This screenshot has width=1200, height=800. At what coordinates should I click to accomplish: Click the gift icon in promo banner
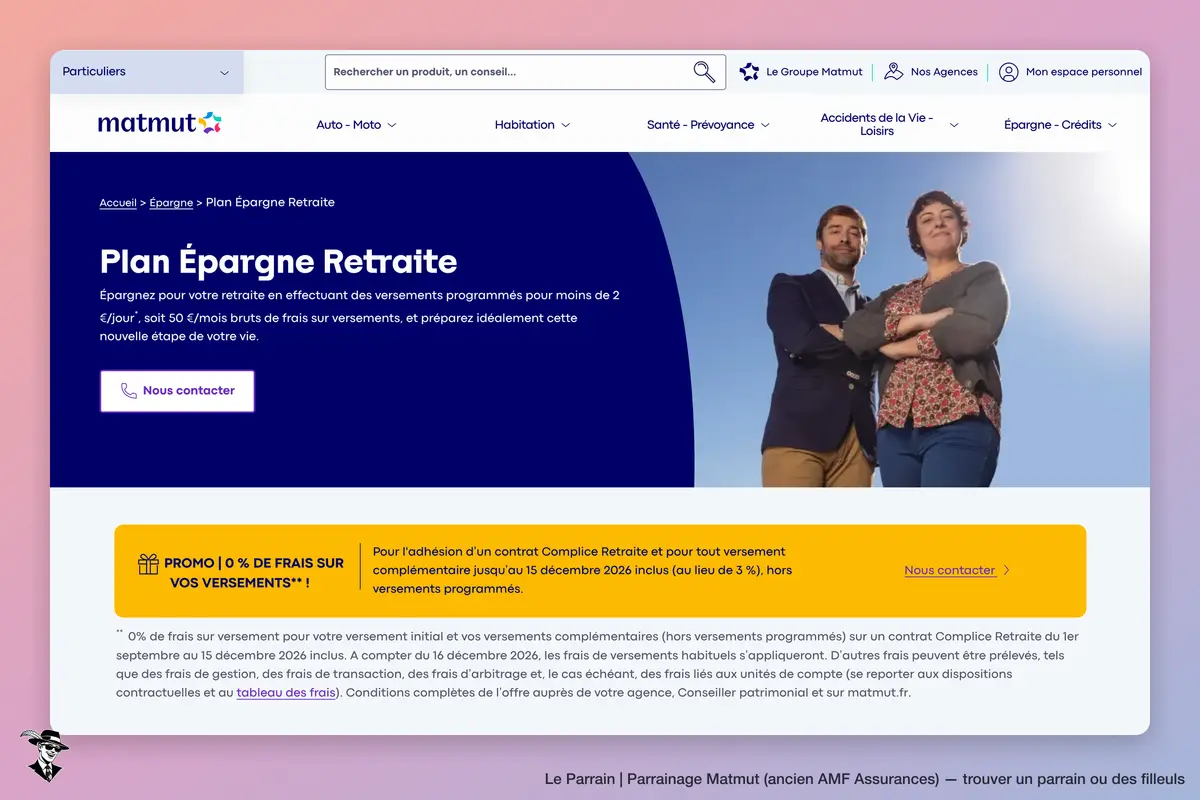148,564
